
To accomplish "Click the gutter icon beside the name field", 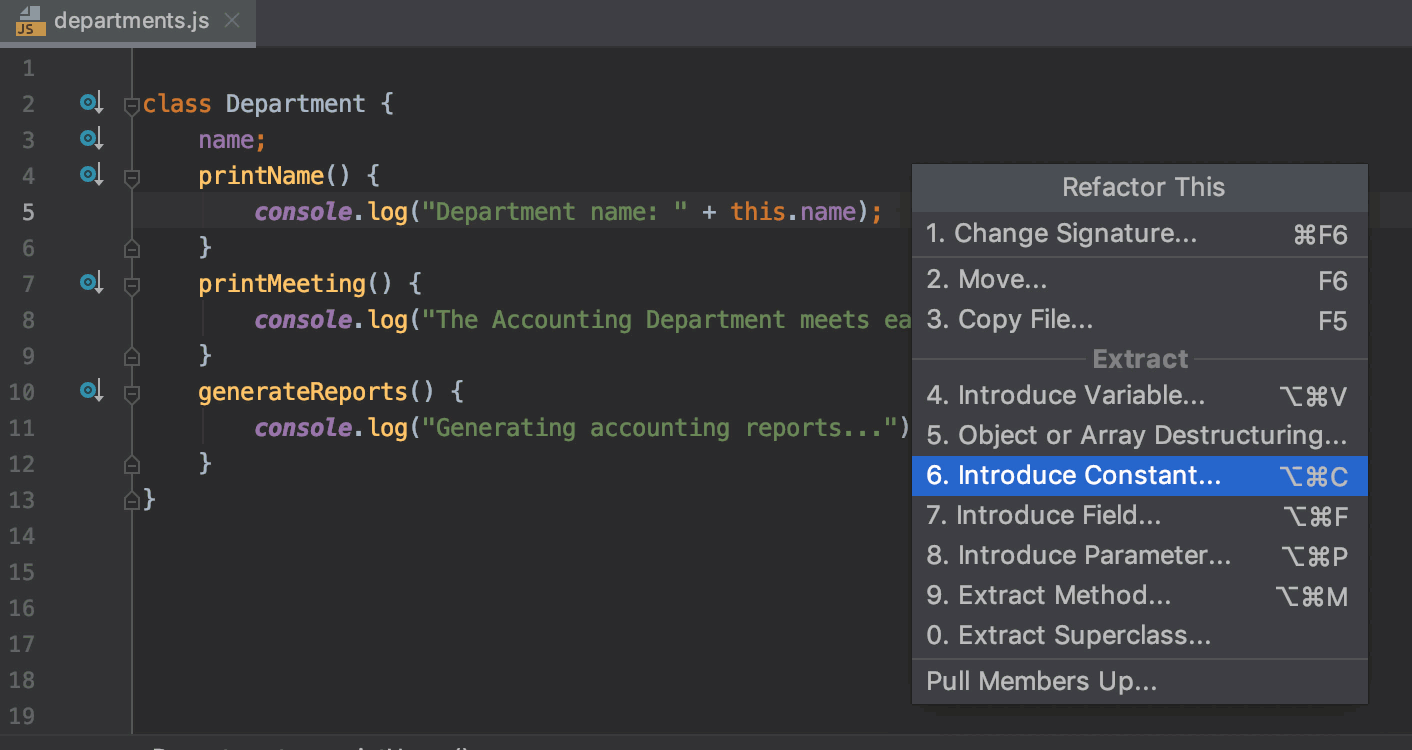I will pyautogui.click(x=91, y=138).
